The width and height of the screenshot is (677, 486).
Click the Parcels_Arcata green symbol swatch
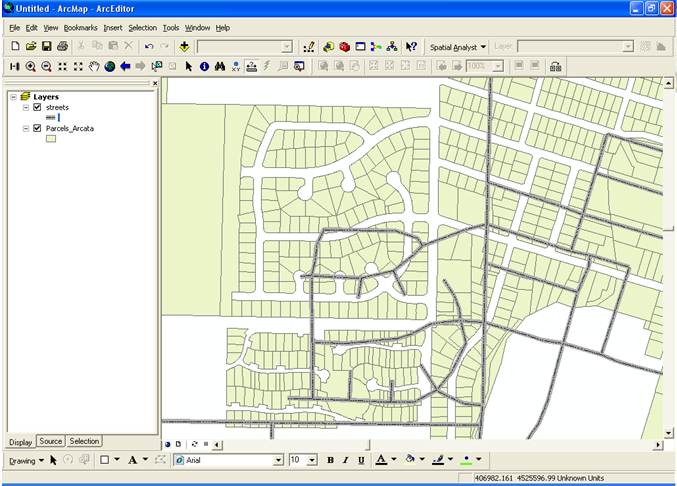point(51,140)
